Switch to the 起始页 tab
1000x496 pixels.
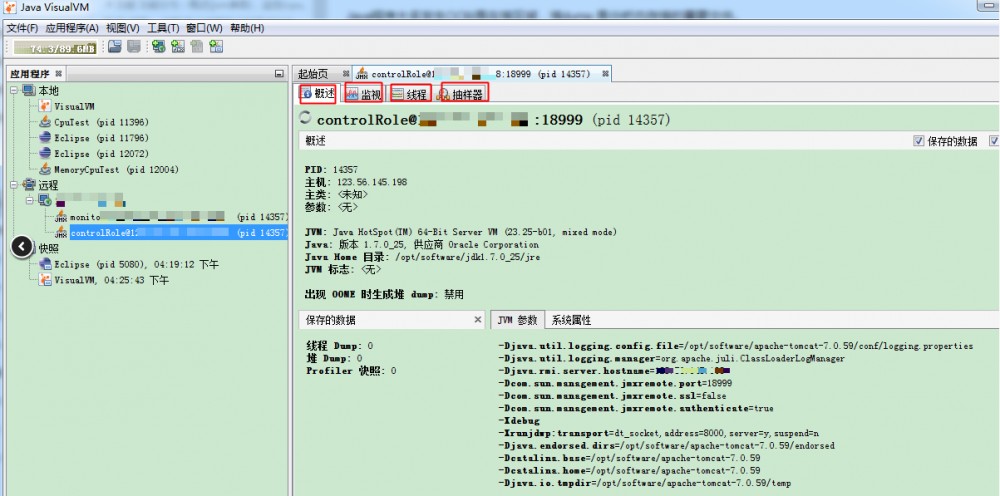(313, 74)
